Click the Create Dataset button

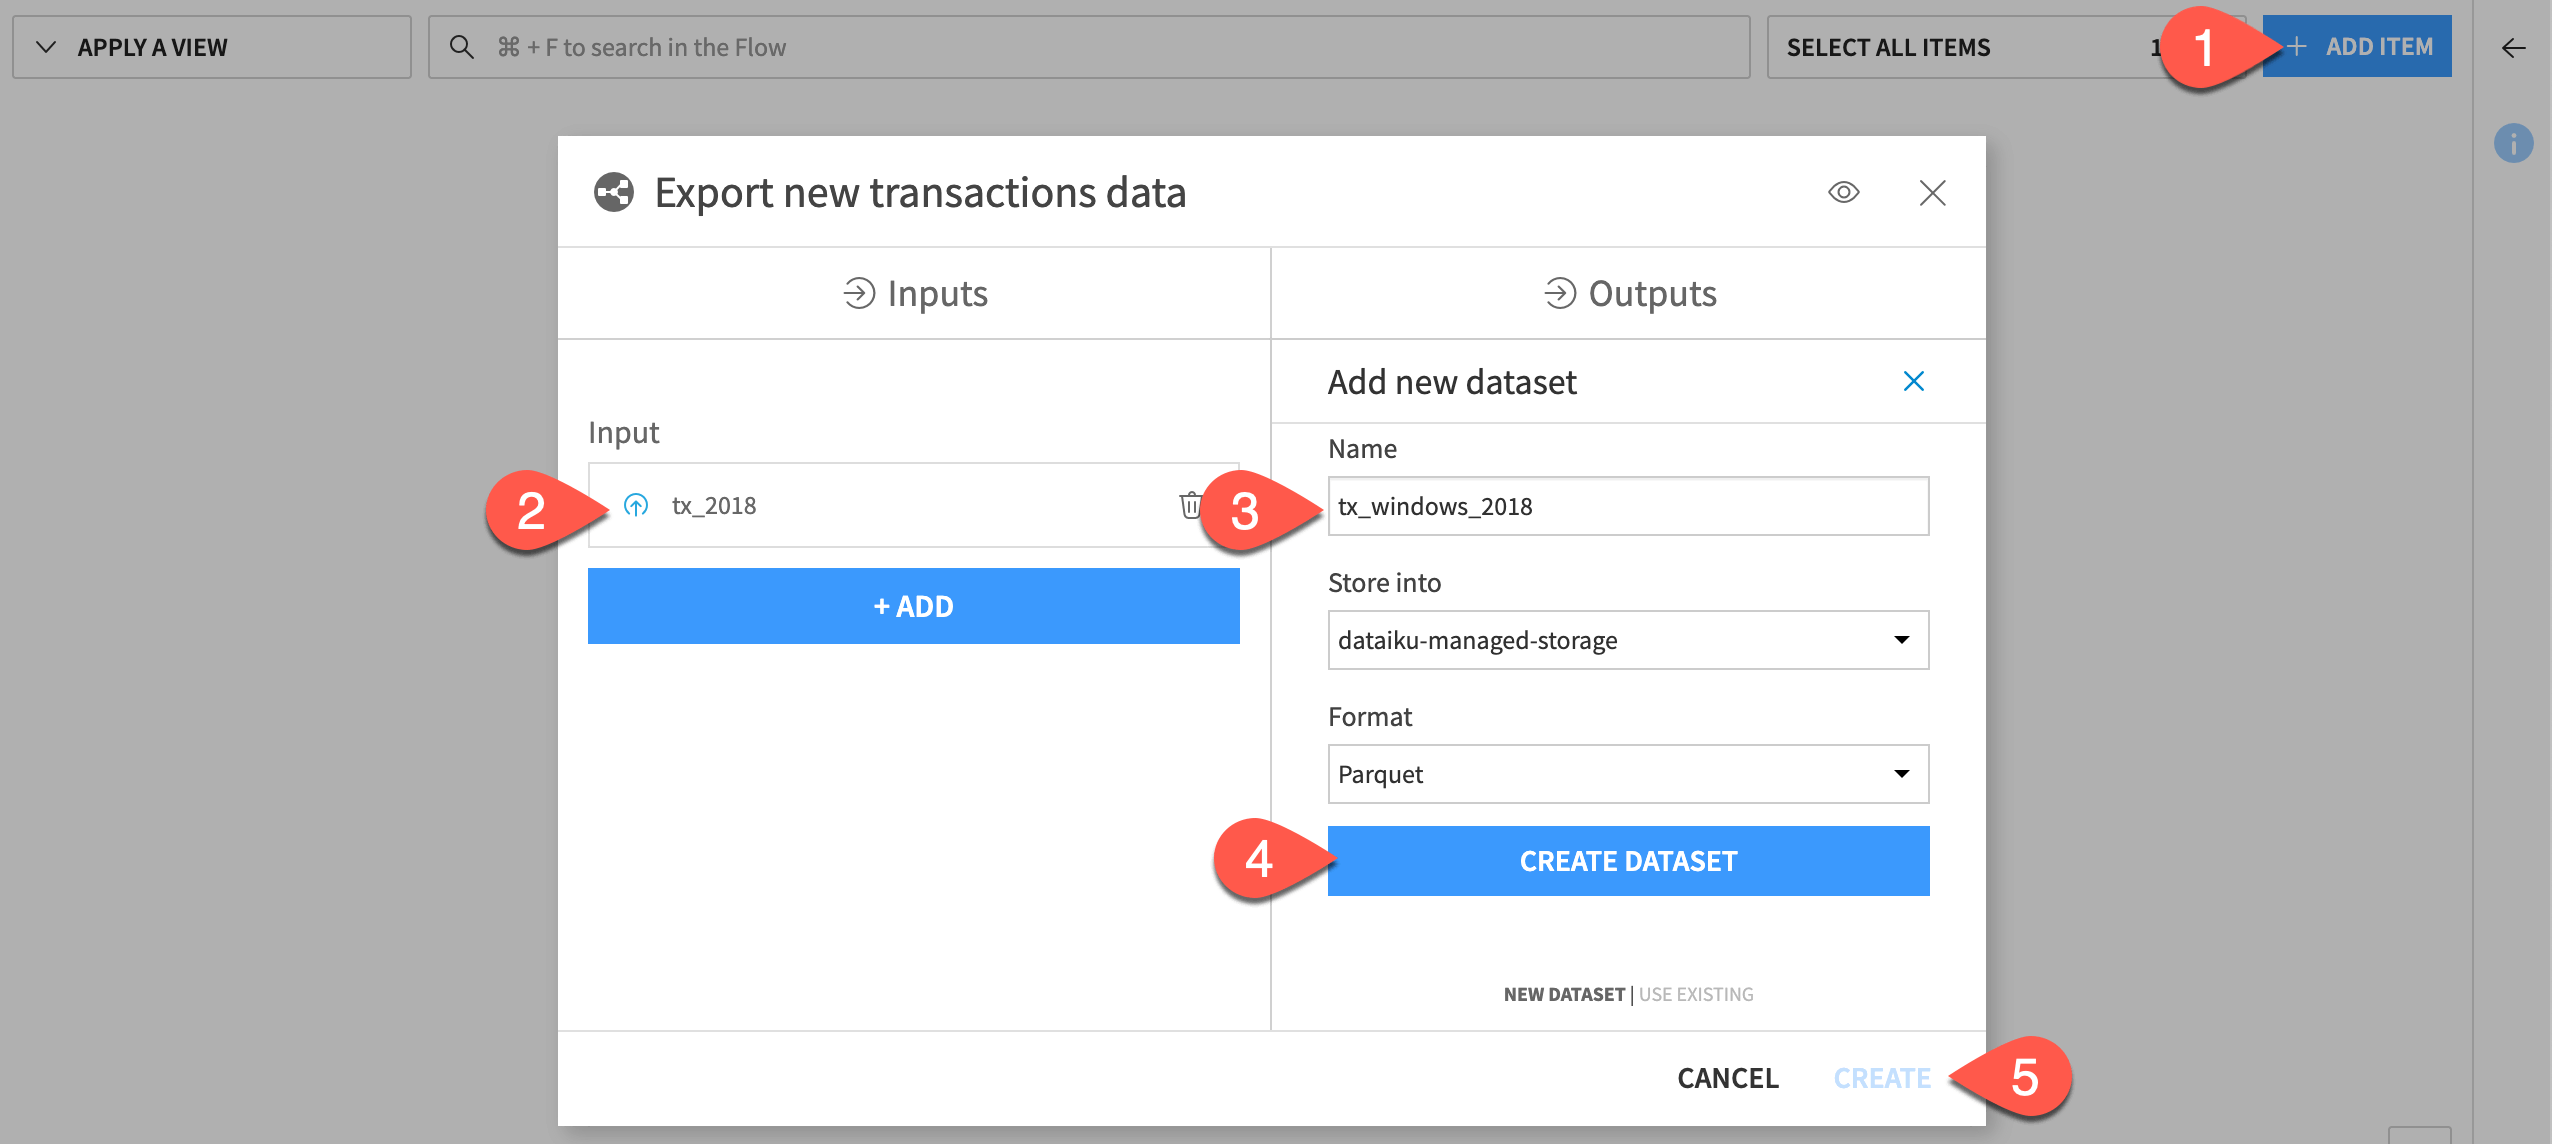click(1626, 860)
